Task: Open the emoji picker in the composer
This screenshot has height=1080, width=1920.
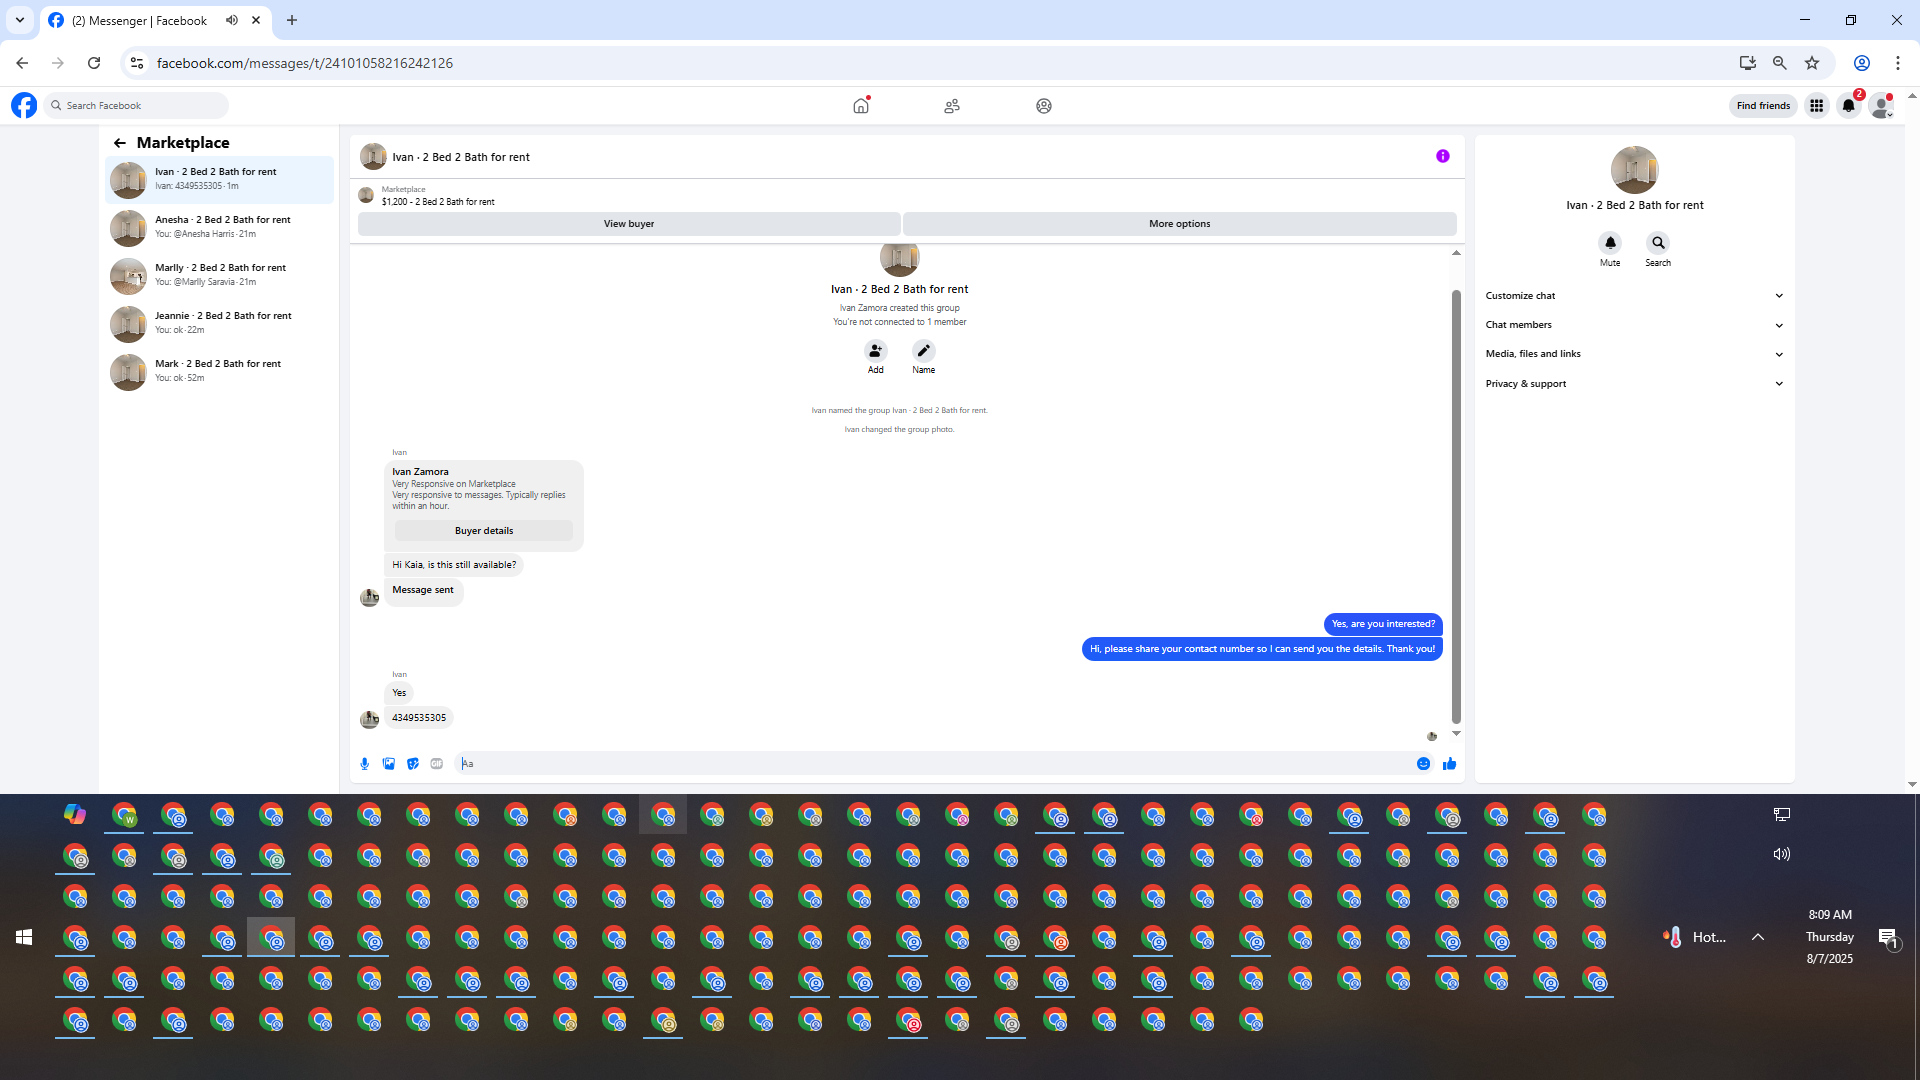Action: point(1423,764)
